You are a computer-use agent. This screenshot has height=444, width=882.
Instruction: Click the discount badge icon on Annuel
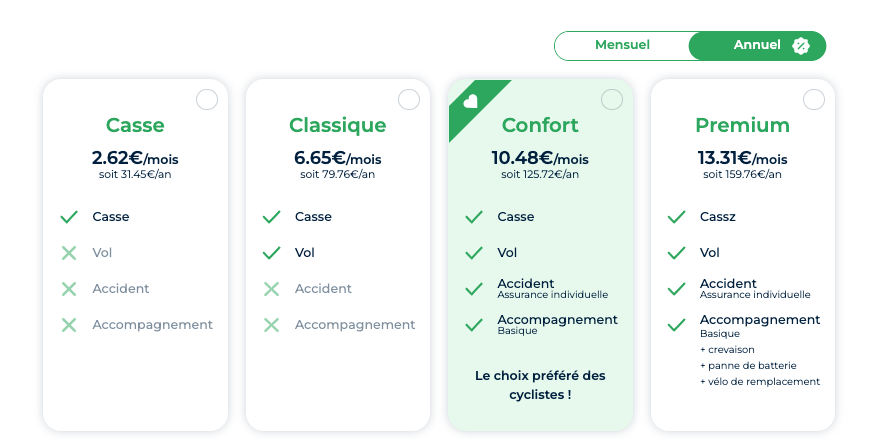pyautogui.click(x=800, y=46)
